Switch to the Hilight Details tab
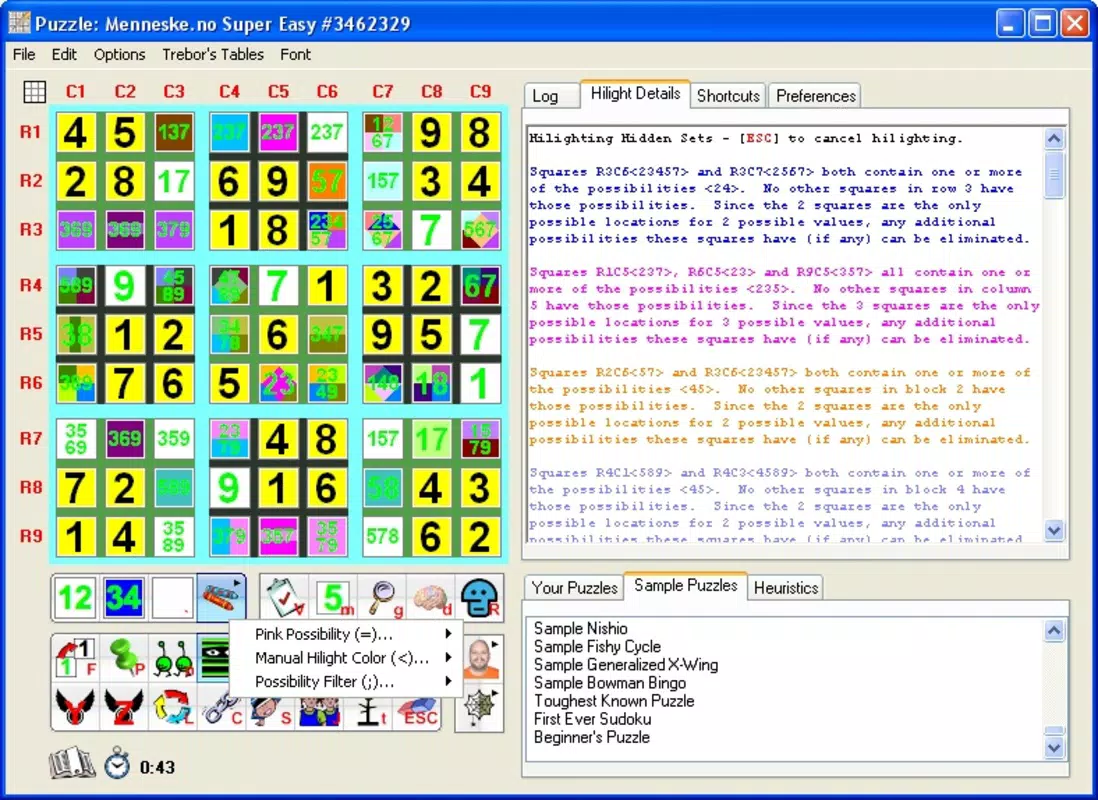Image resolution: width=1098 pixels, height=800 pixels. click(635, 93)
